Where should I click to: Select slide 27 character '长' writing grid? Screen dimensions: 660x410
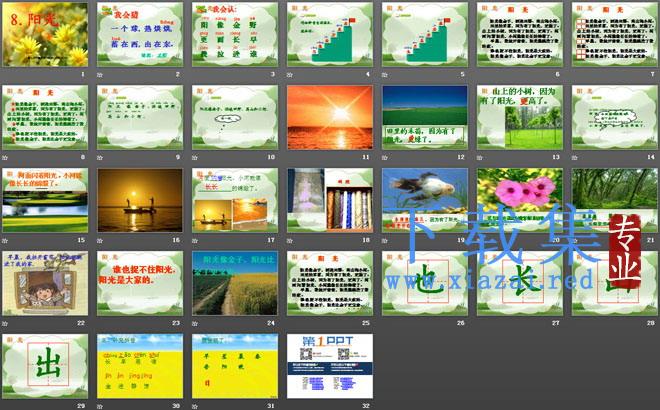(x=520, y=283)
